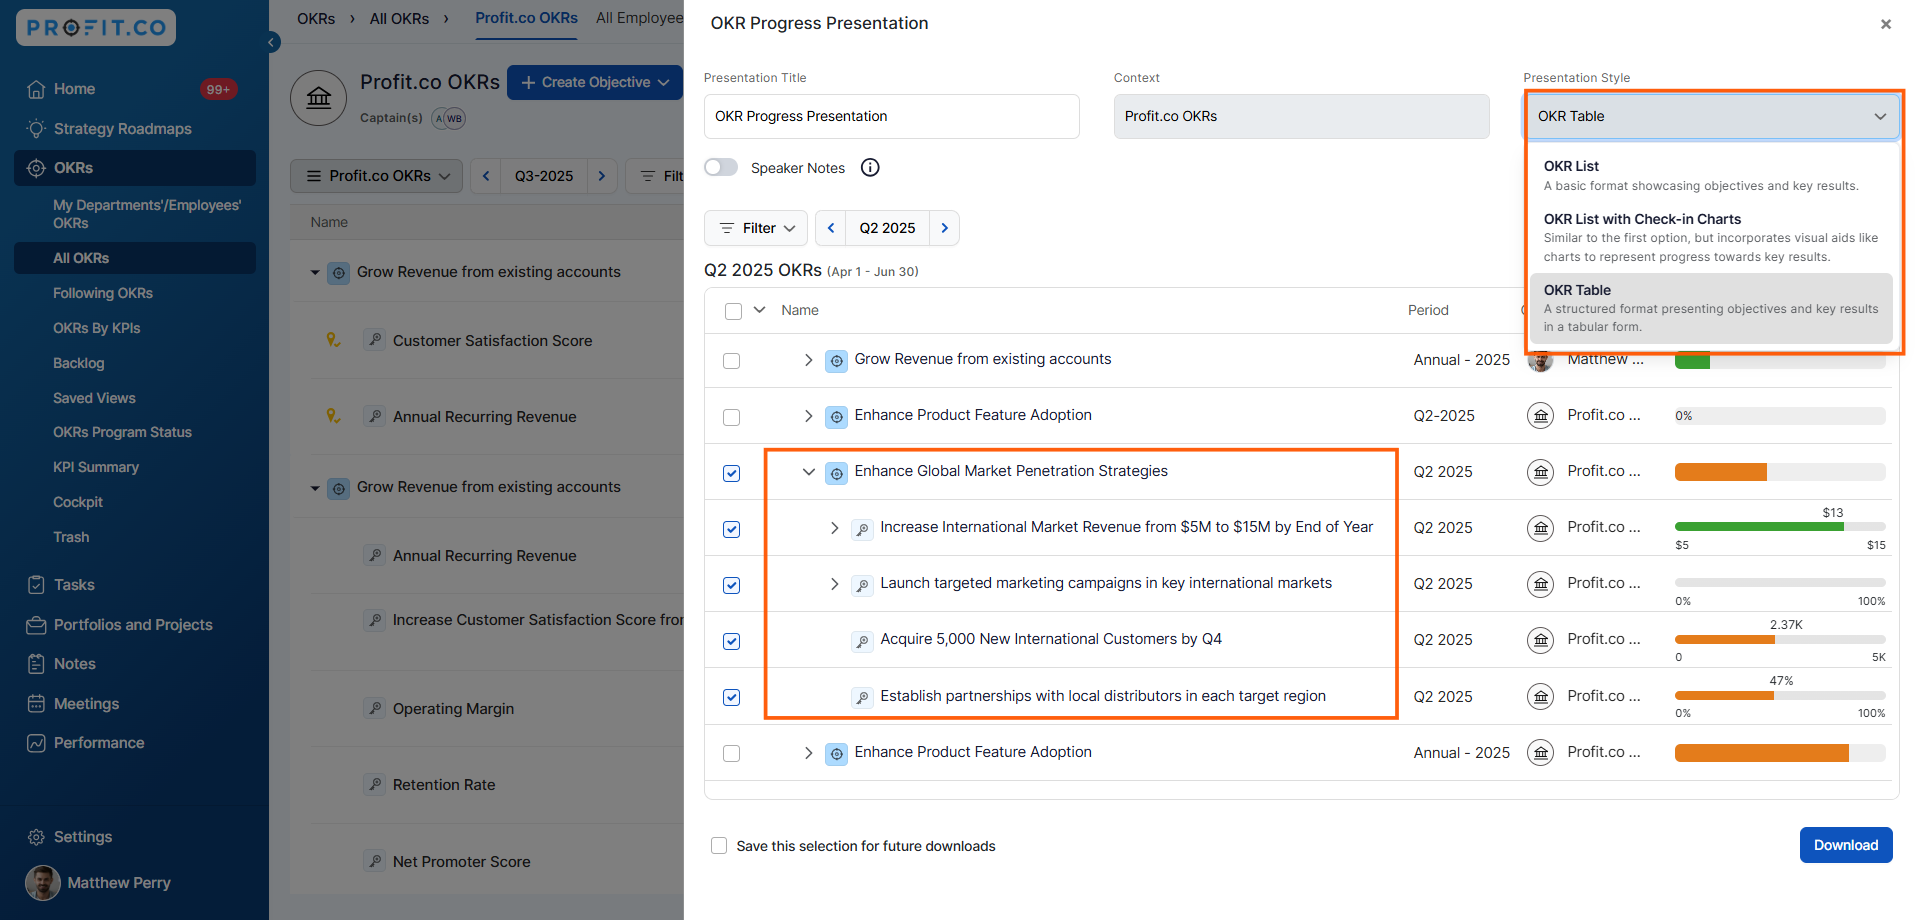Click owner icon in Enhance Product Feature Adoption Q2-2025 row
The image size is (1918, 920).
(x=1540, y=415)
